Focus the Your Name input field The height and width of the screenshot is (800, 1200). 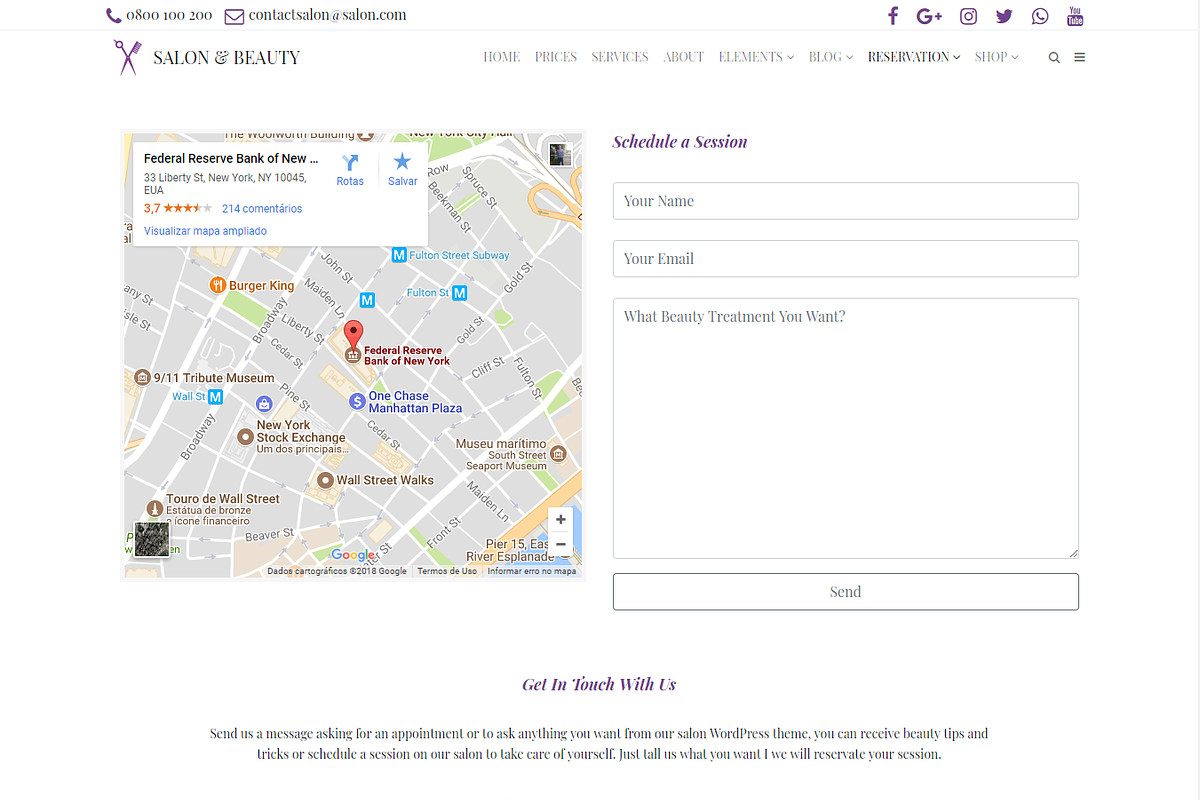(846, 201)
